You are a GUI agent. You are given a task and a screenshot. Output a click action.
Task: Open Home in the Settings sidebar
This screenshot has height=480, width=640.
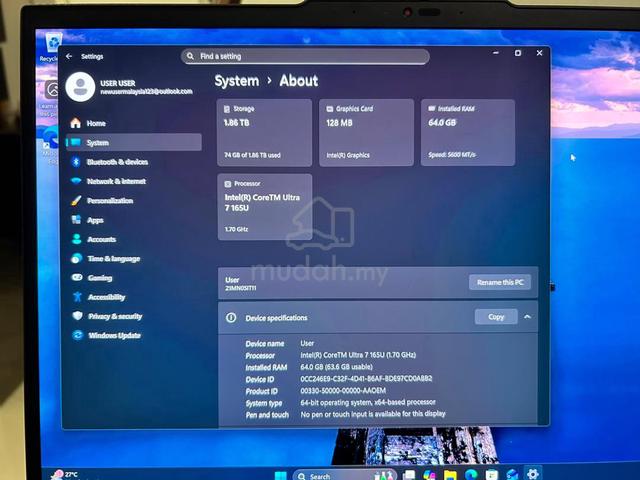133,123
